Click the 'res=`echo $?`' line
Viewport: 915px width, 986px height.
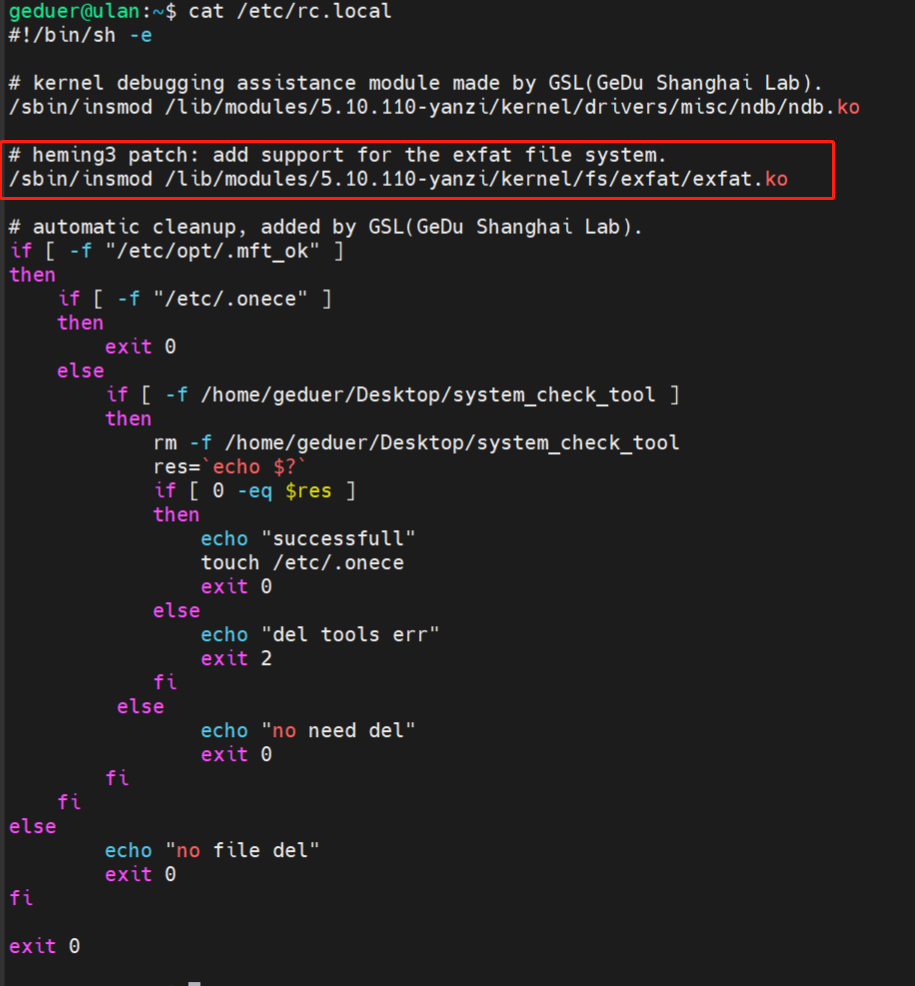click(230, 467)
